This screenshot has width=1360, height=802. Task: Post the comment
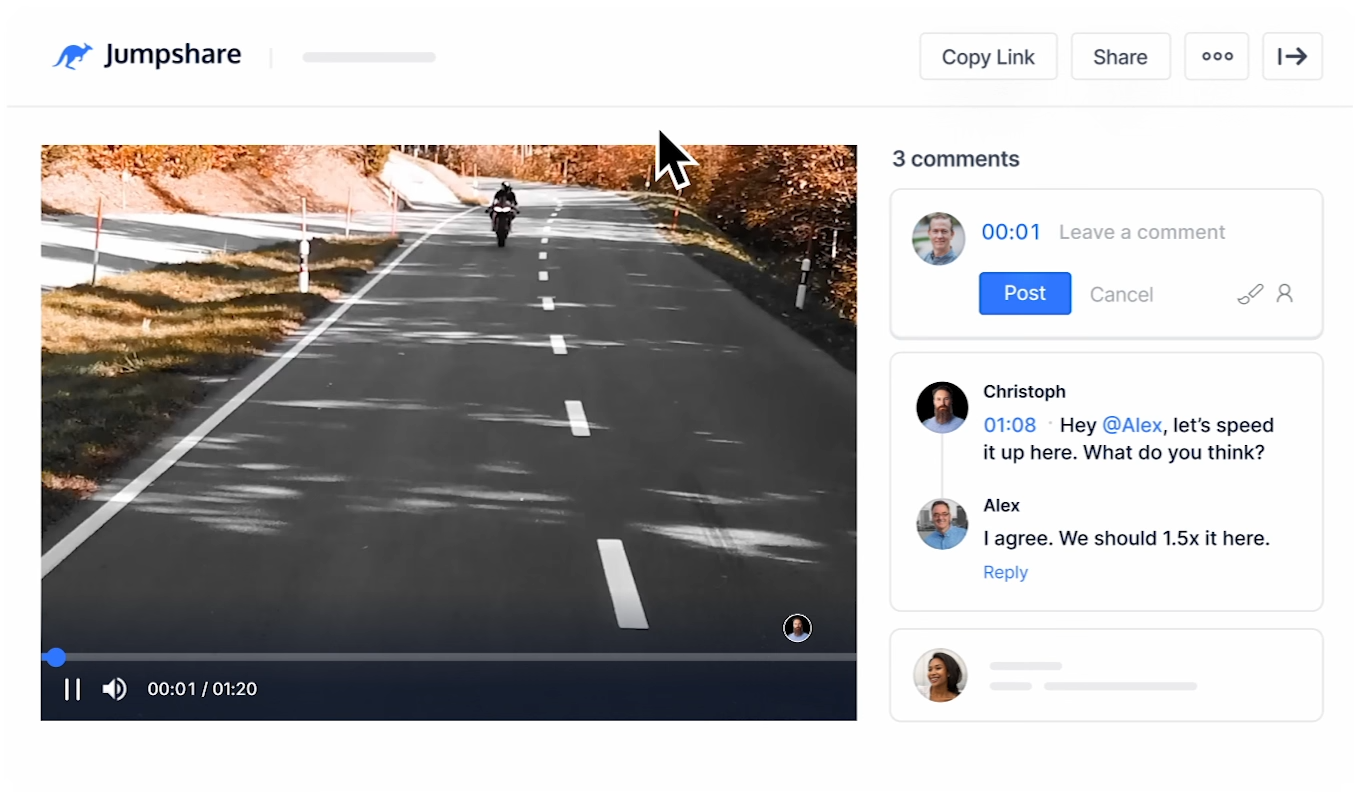[x=1025, y=293]
